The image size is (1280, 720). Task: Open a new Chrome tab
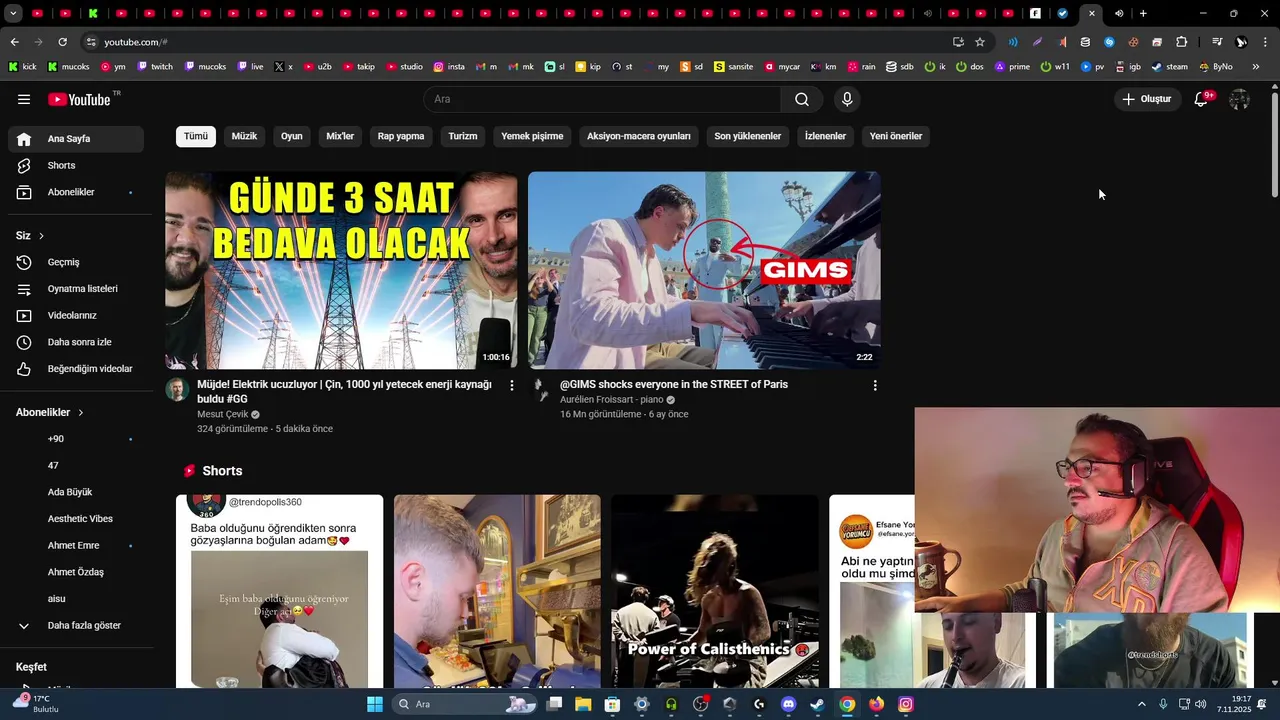pyautogui.click(x=1143, y=14)
